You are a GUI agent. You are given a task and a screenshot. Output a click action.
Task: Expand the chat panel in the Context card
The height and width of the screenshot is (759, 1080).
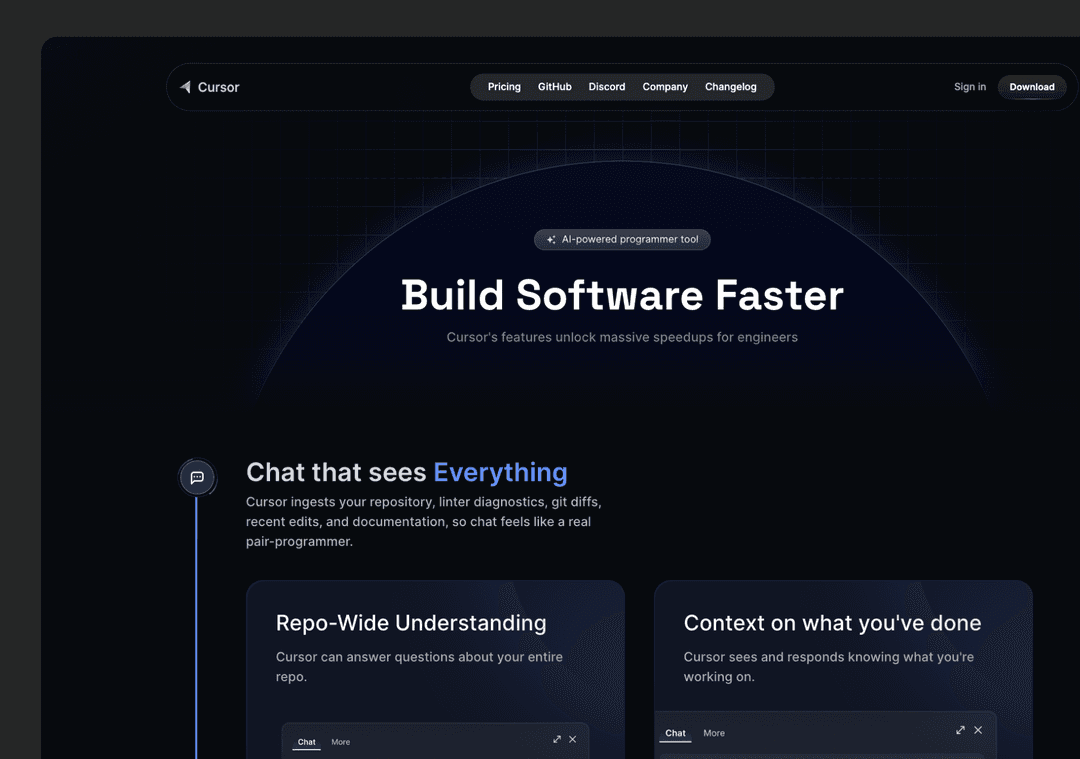click(961, 731)
